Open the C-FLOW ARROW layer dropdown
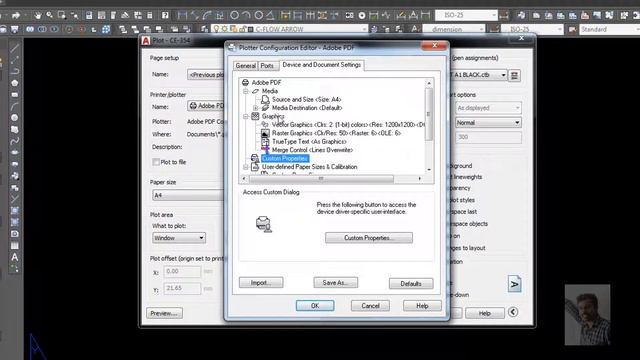 [364, 29]
